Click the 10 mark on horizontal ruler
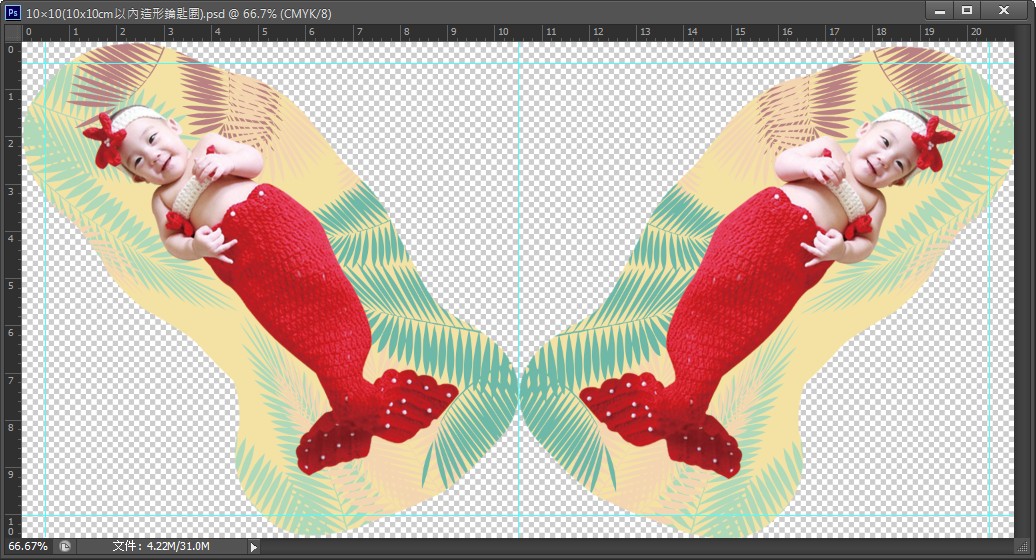 point(502,32)
